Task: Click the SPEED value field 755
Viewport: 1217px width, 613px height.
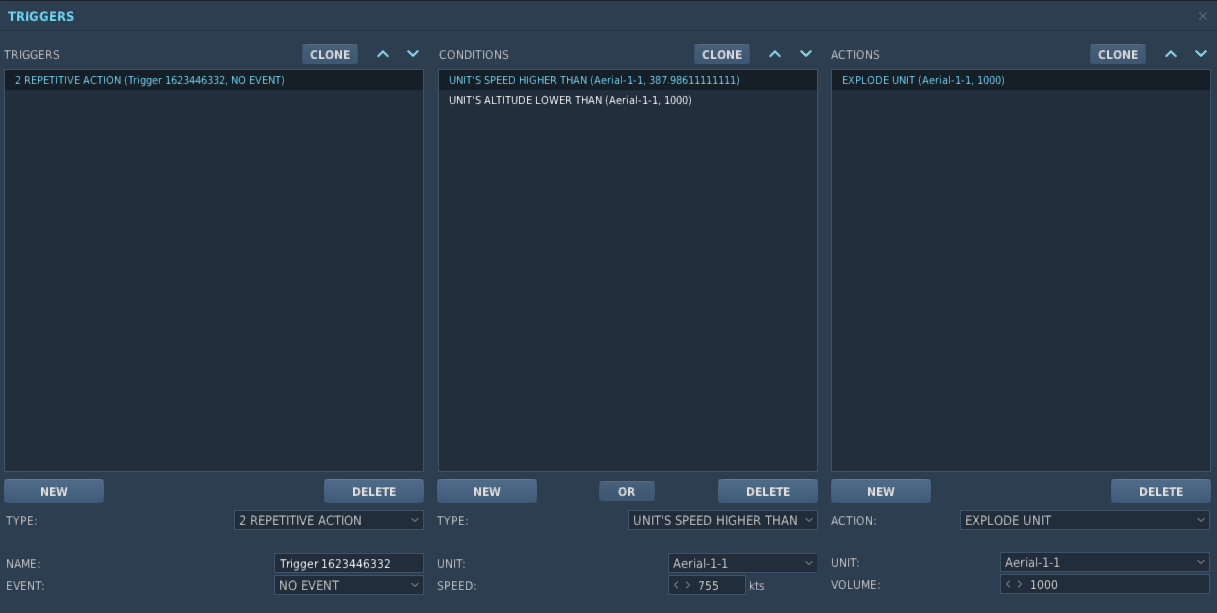Action: [719, 585]
